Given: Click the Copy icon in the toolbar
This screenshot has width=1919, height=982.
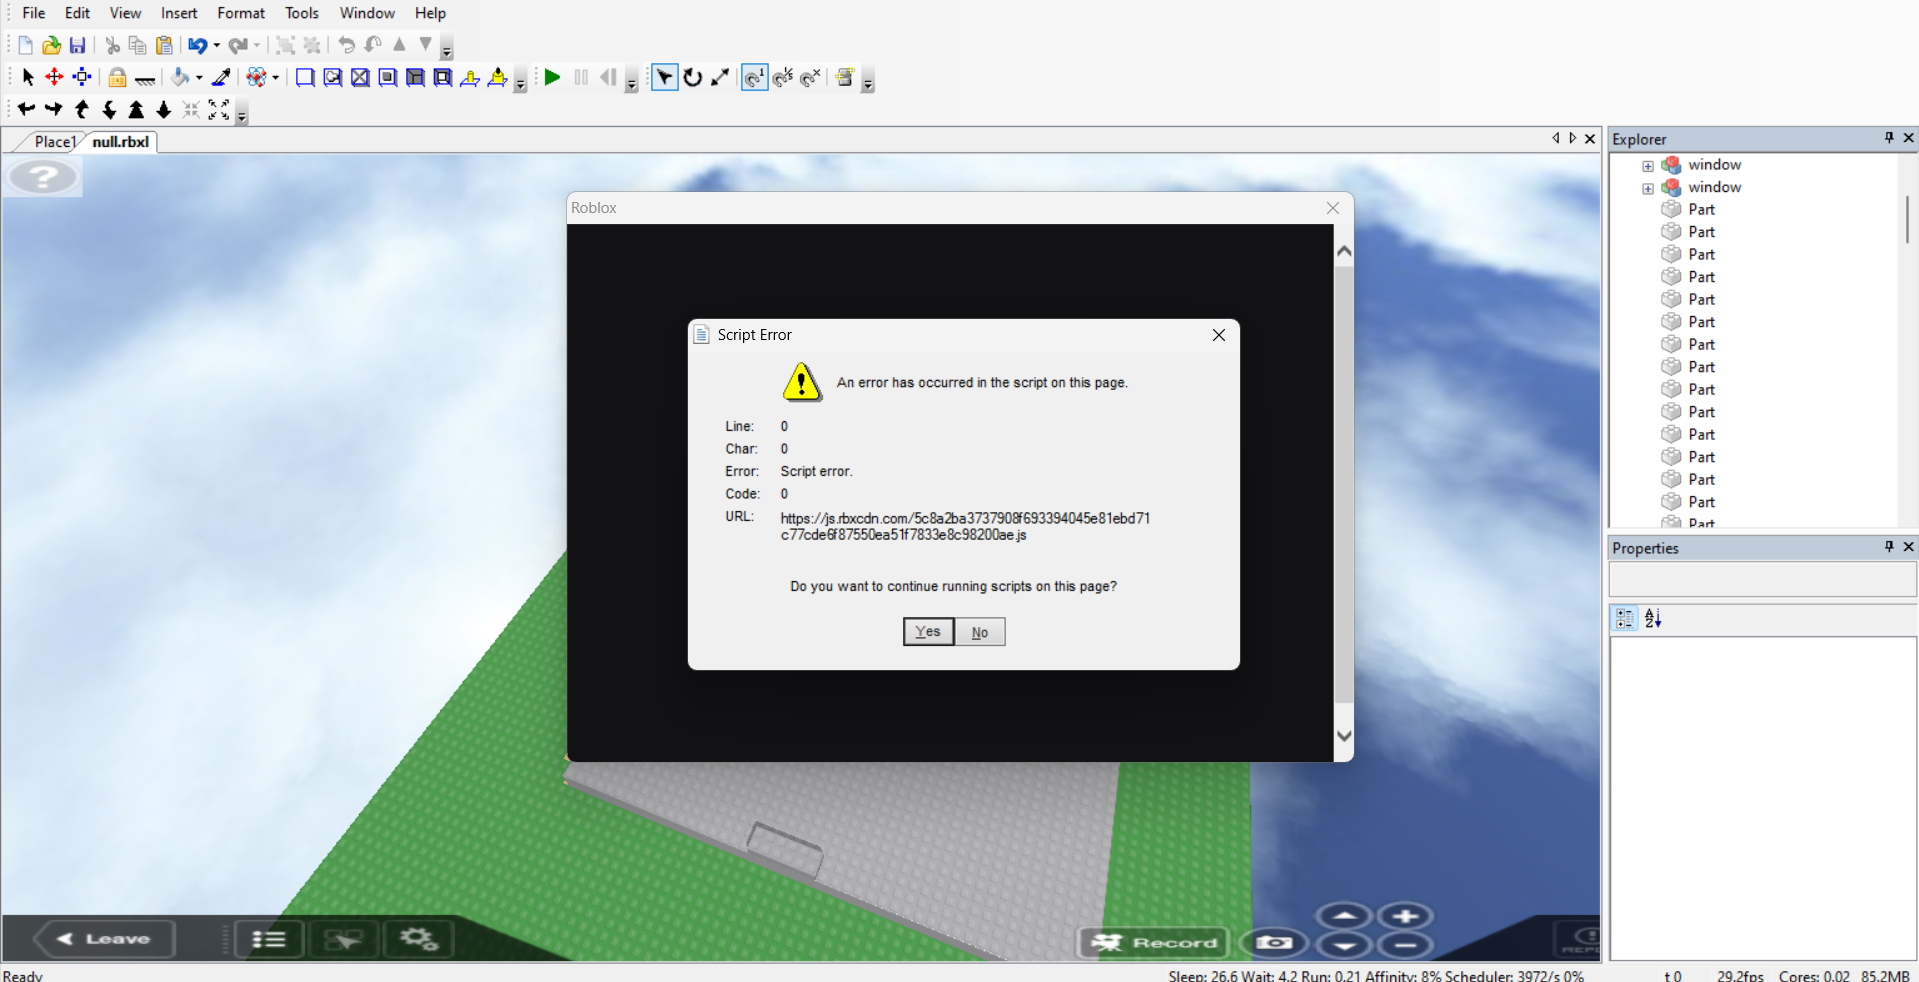Looking at the screenshot, I should (138, 45).
